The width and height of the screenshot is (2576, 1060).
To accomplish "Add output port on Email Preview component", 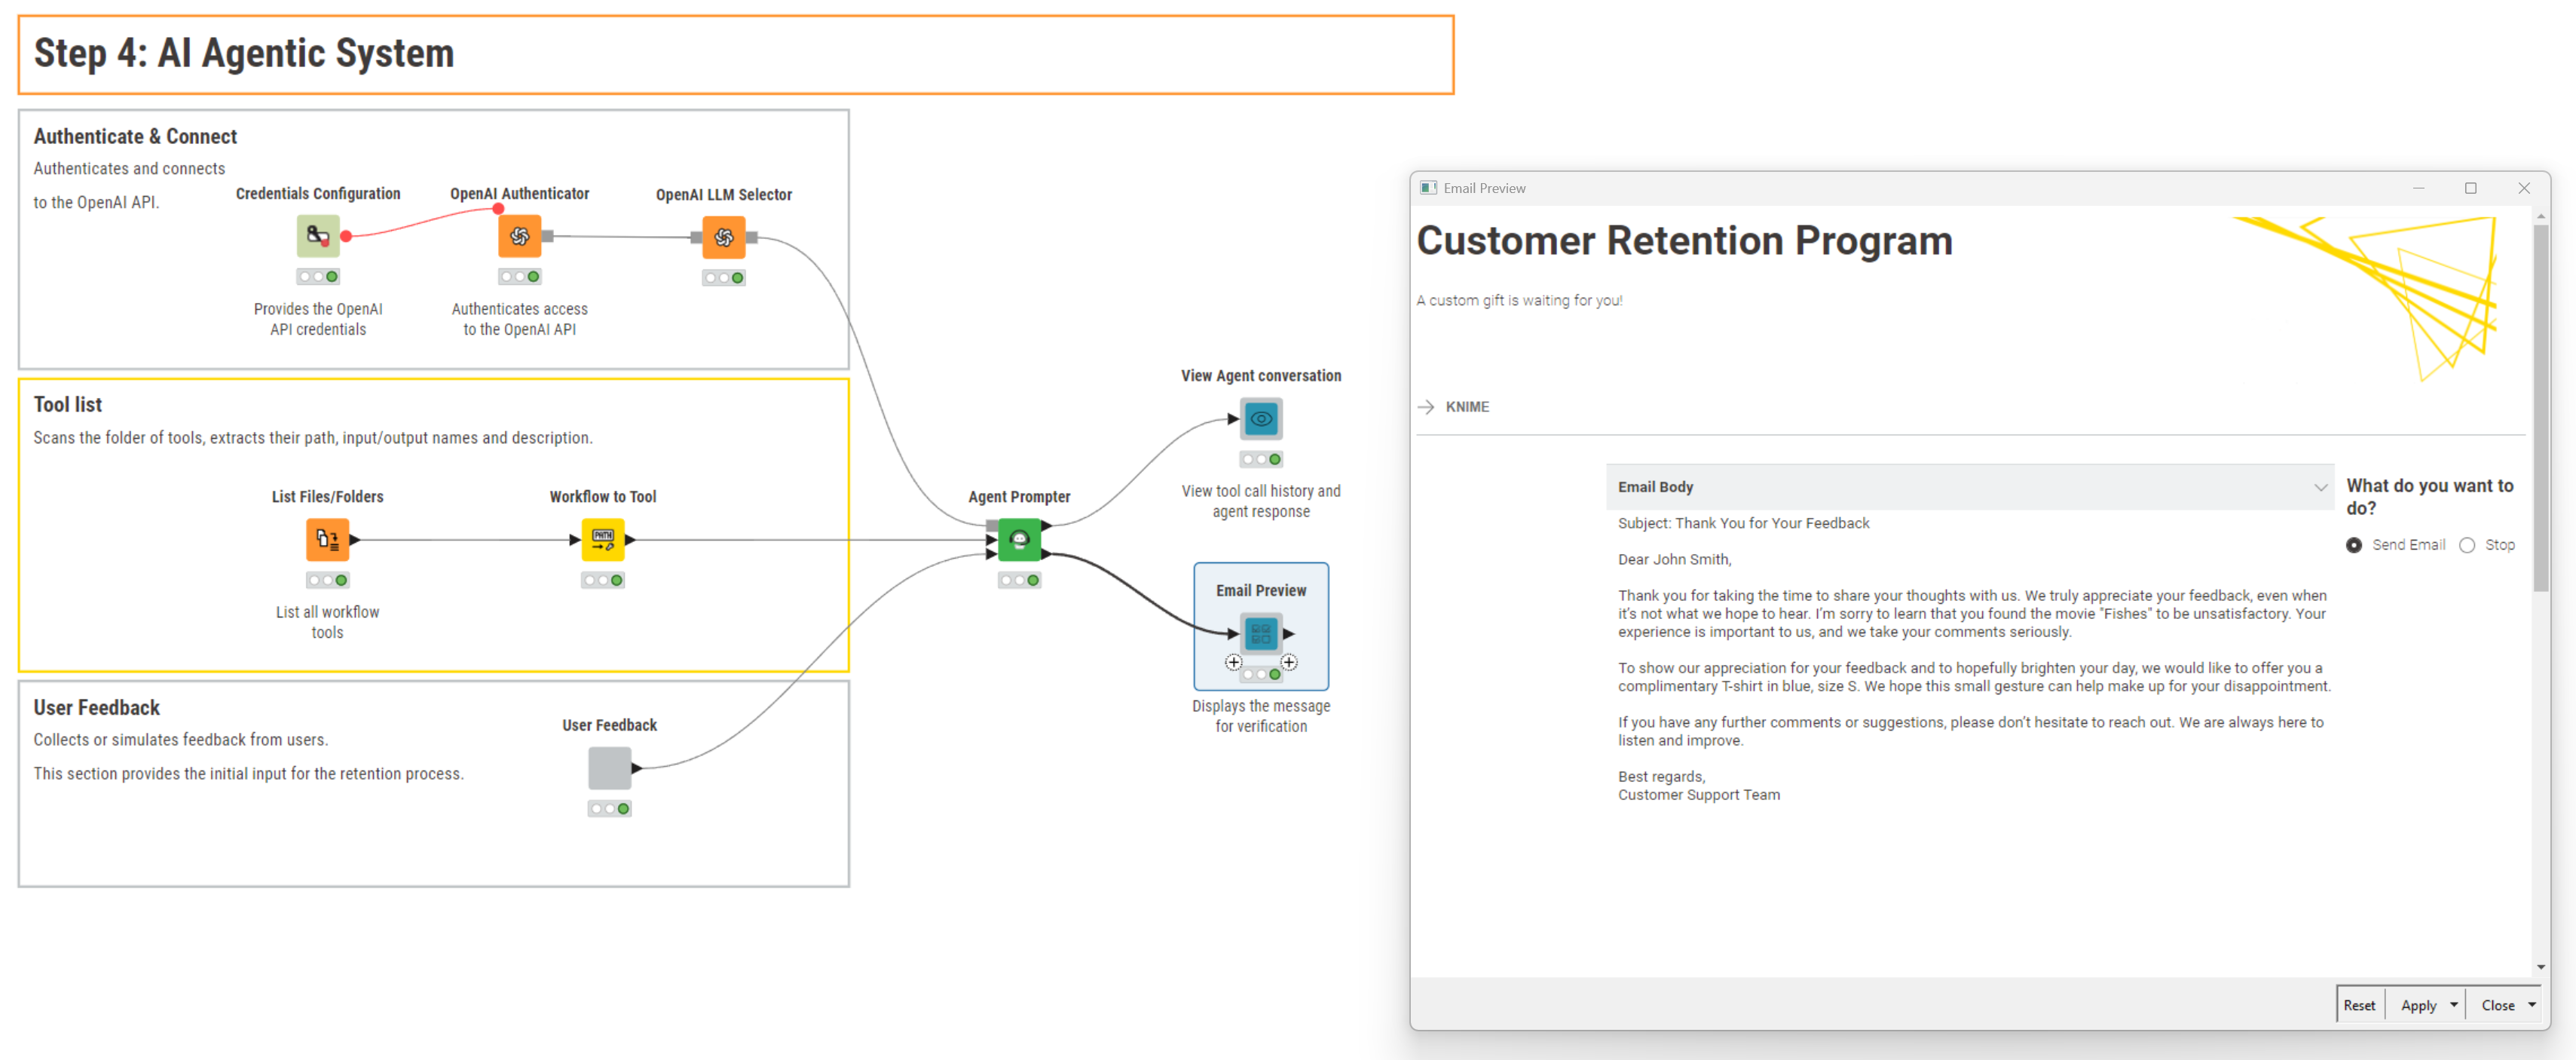I will pos(1289,662).
